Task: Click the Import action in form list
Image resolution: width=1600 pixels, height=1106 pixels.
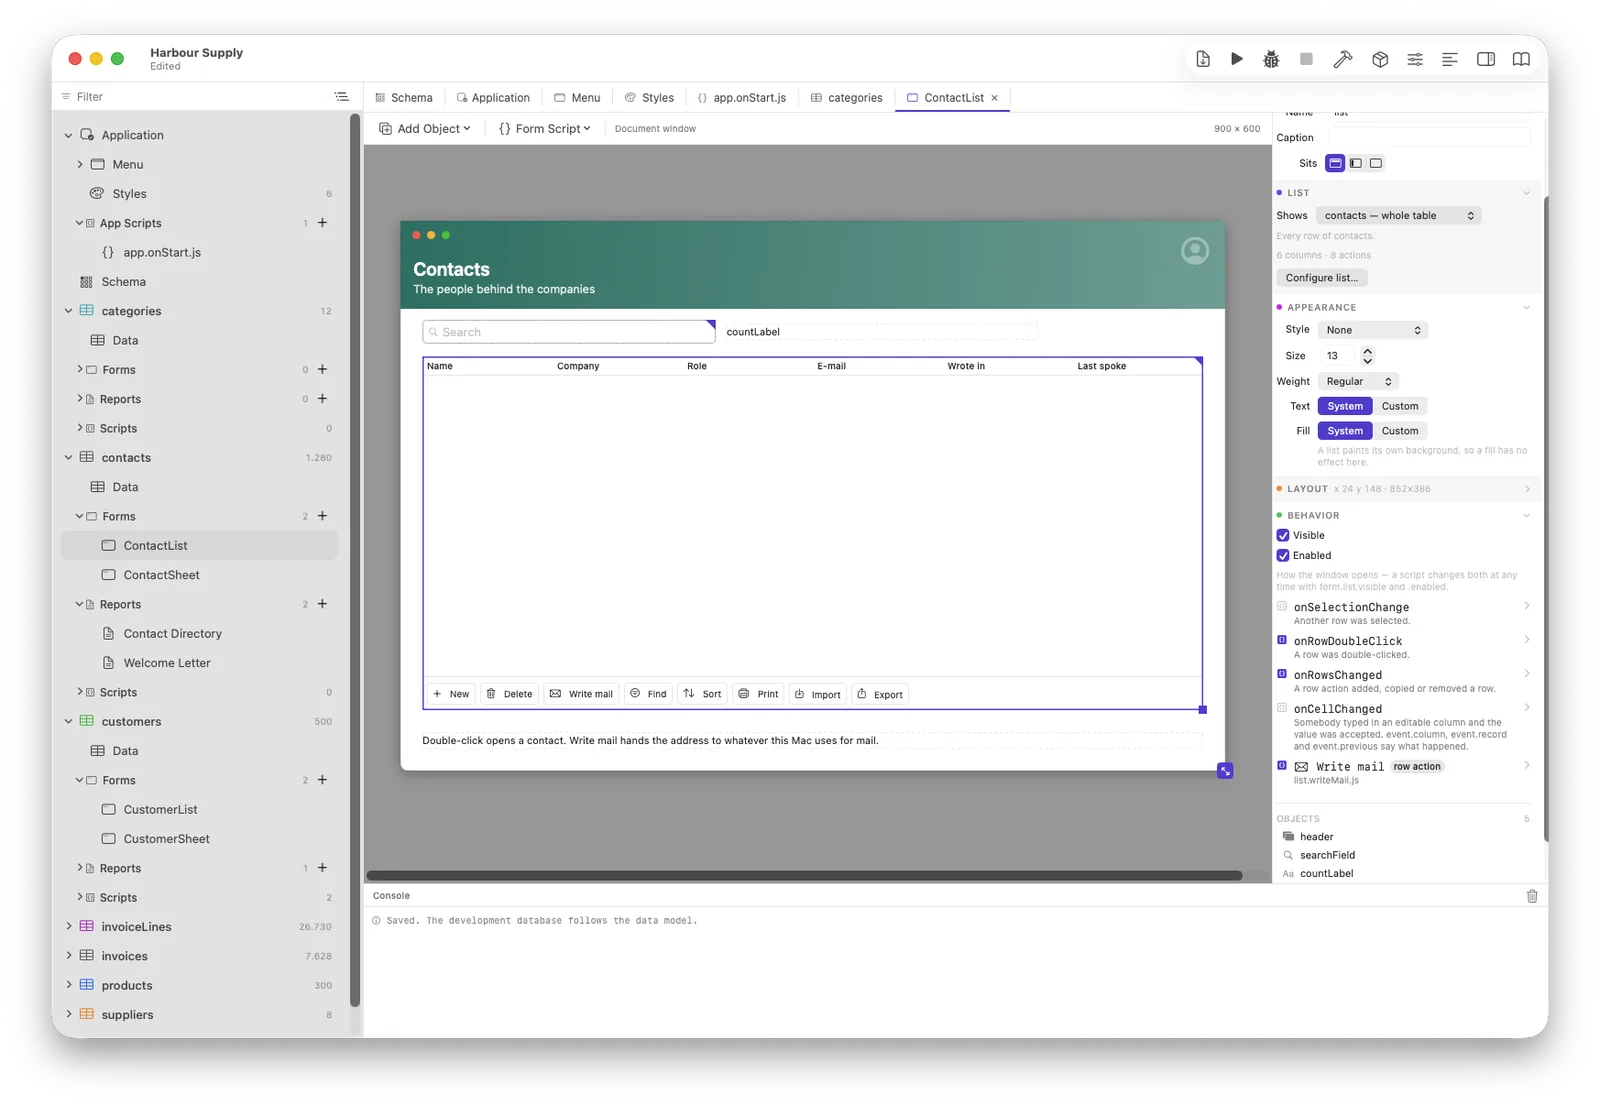Action: pos(817,694)
